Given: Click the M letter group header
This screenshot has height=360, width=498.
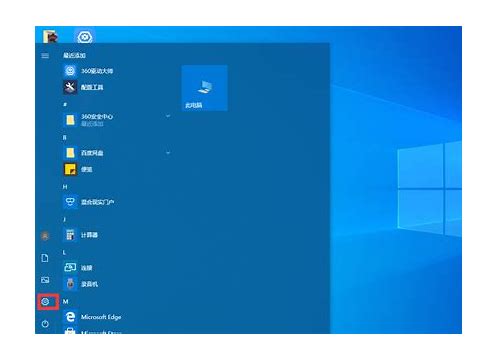Looking at the screenshot, I should [x=65, y=301].
